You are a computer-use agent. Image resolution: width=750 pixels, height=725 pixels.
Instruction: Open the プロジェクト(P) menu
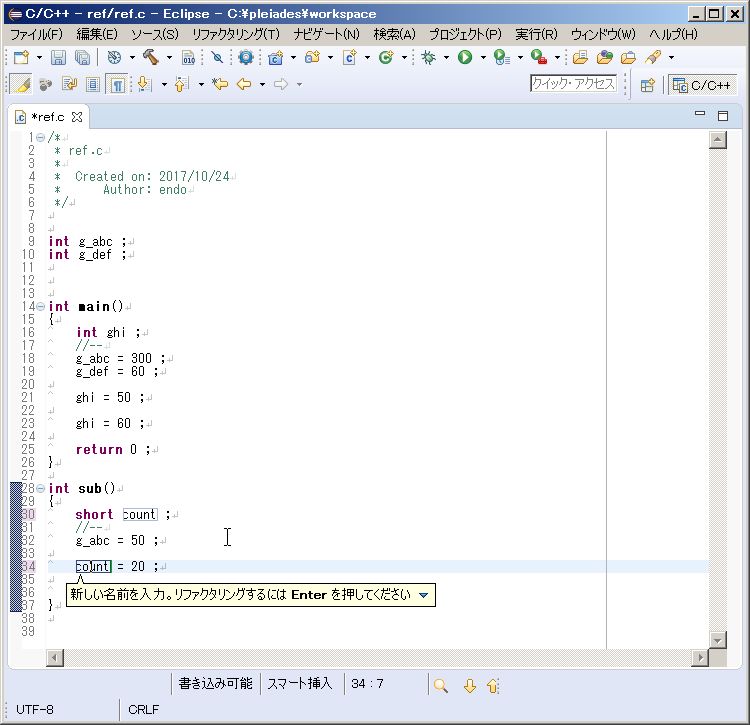[x=465, y=34]
